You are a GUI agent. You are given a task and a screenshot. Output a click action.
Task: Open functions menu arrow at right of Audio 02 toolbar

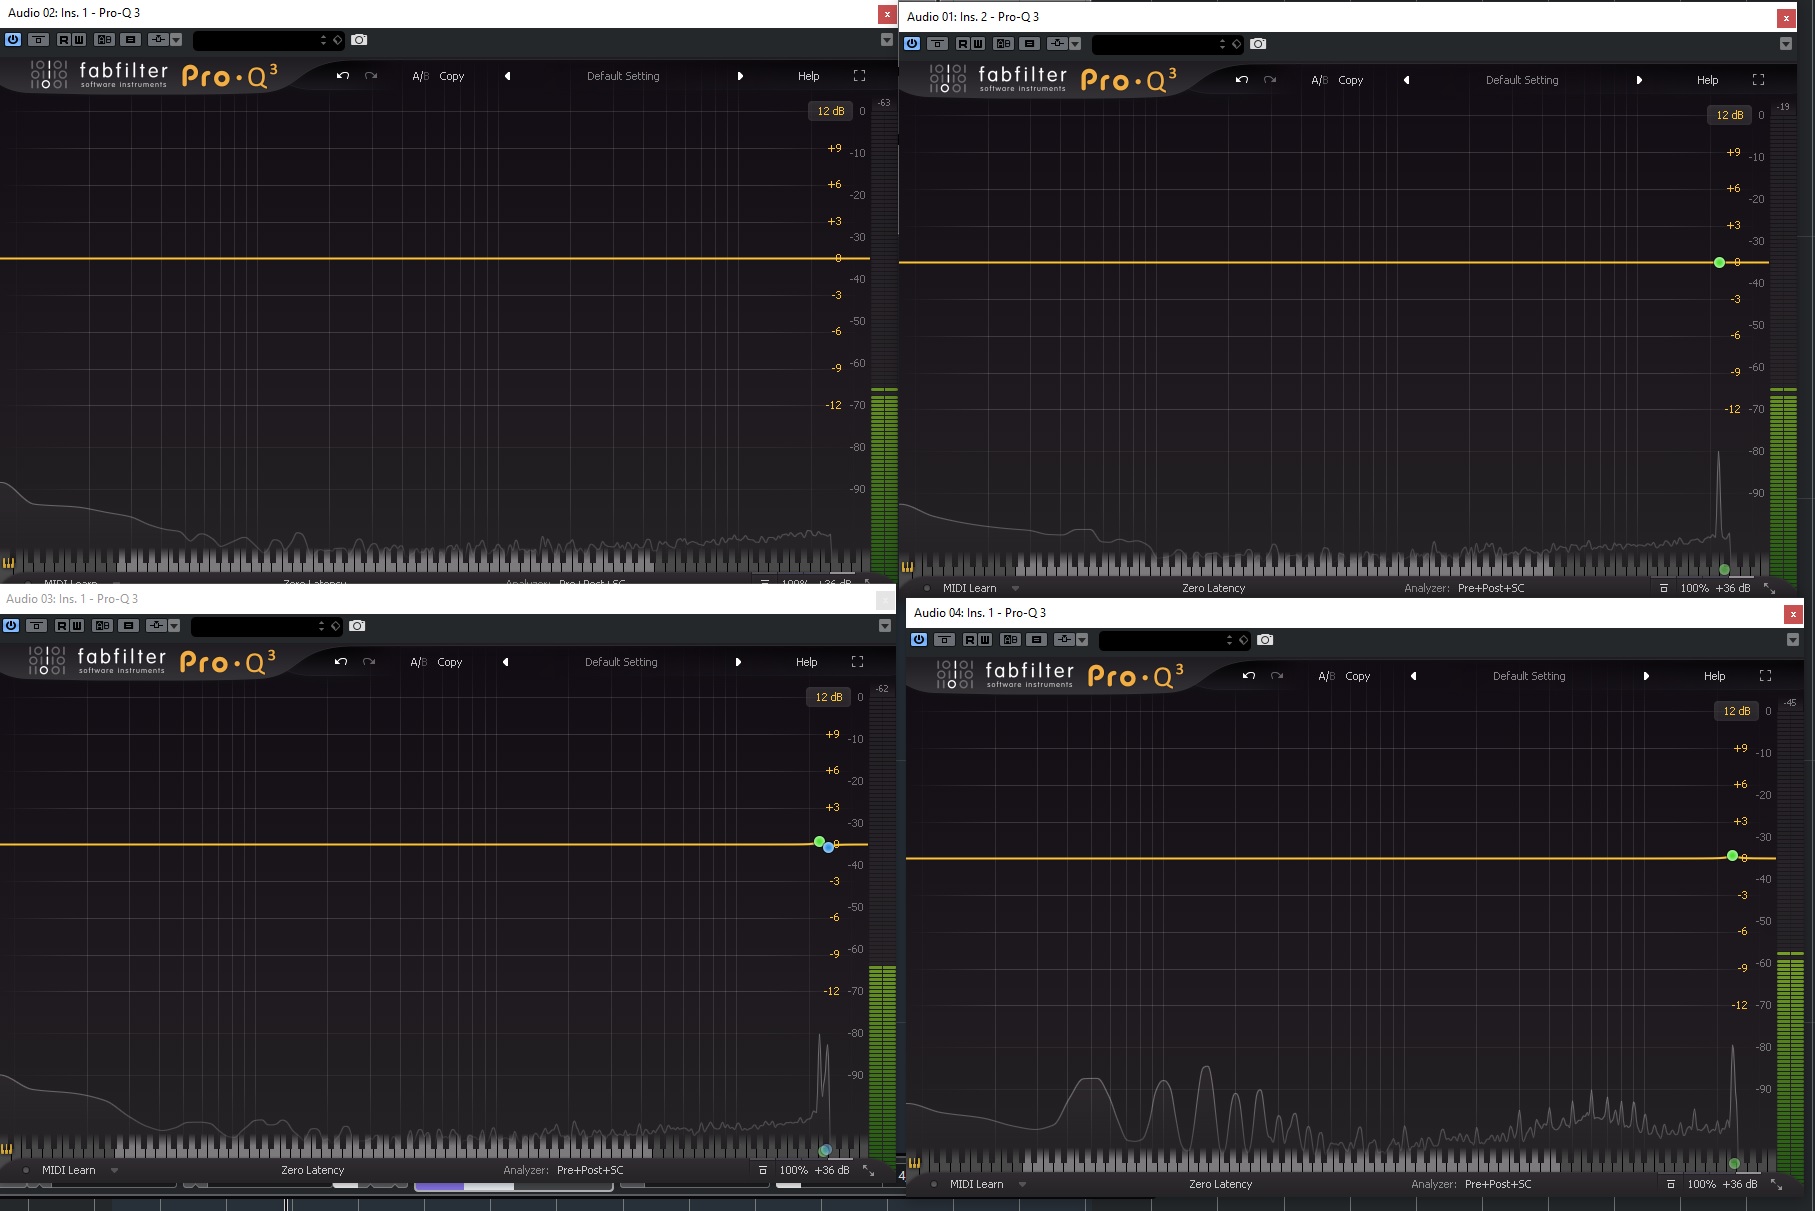pos(886,40)
